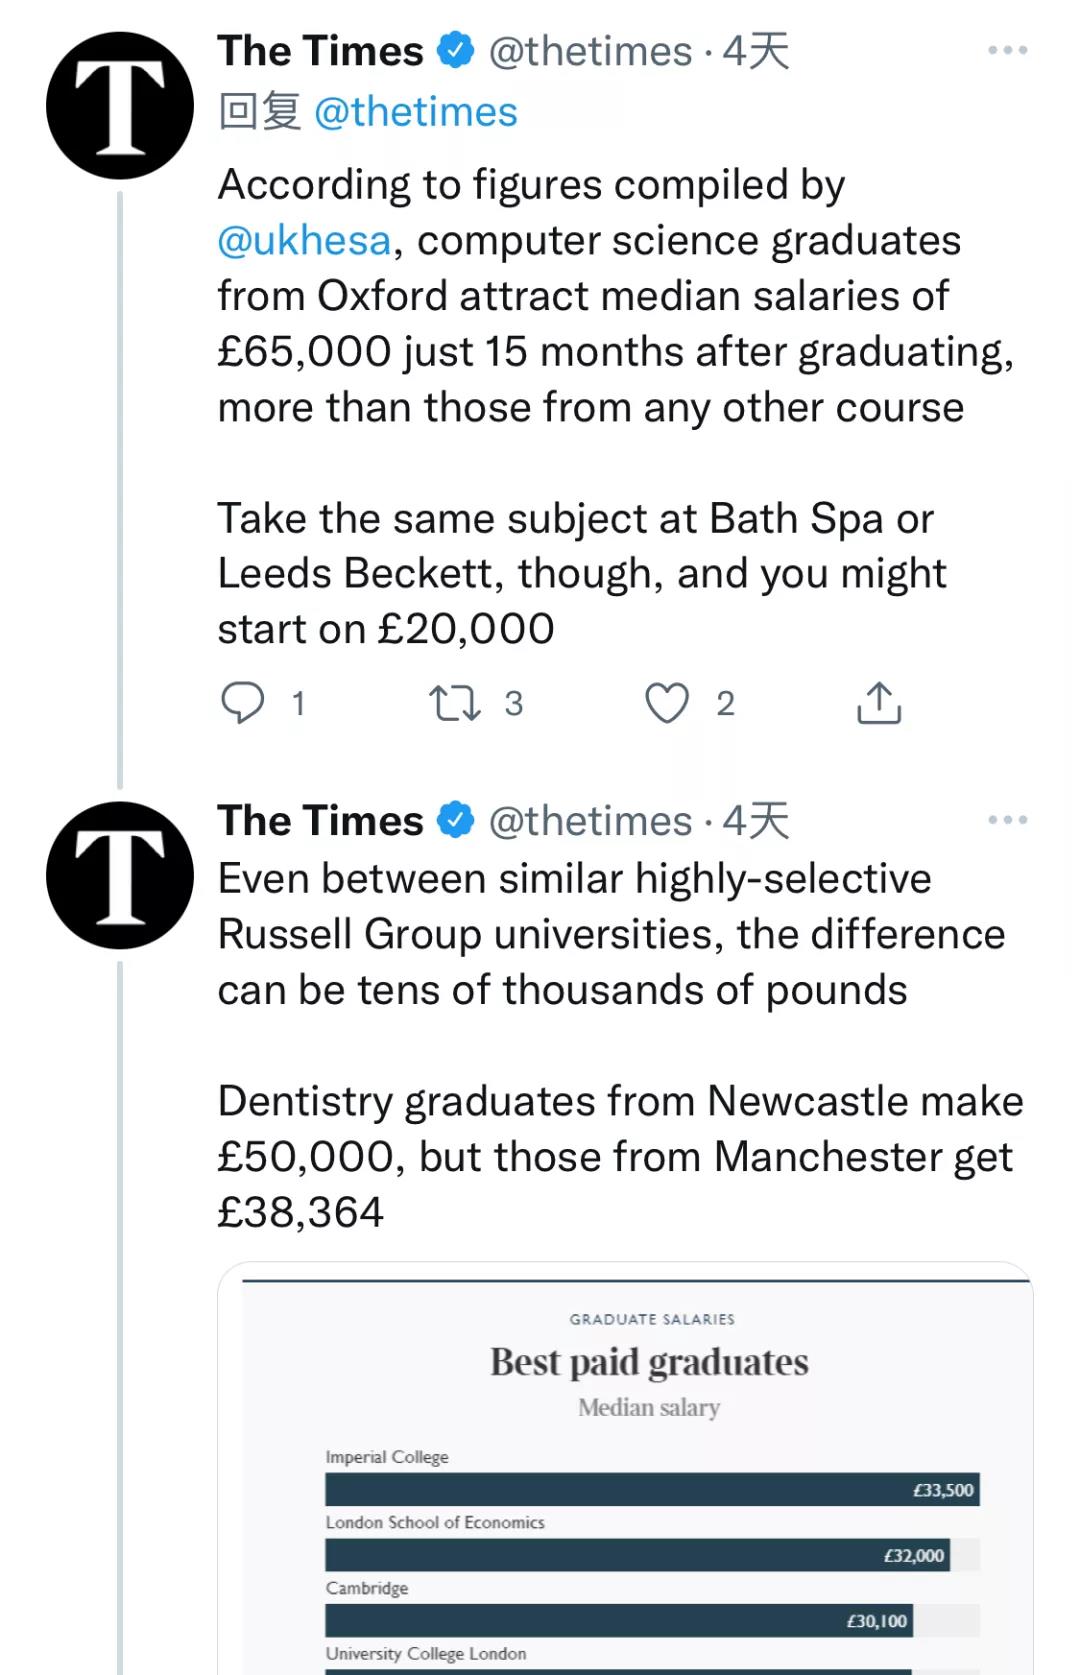Tap the verified badge on first tweet
Image resolution: width=1080 pixels, height=1675 pixels.
point(456,51)
